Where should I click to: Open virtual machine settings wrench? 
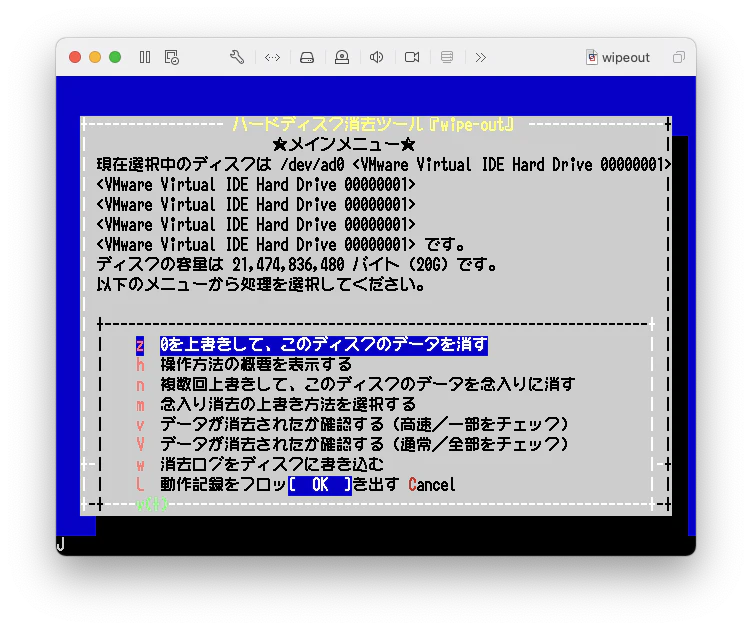[237, 58]
